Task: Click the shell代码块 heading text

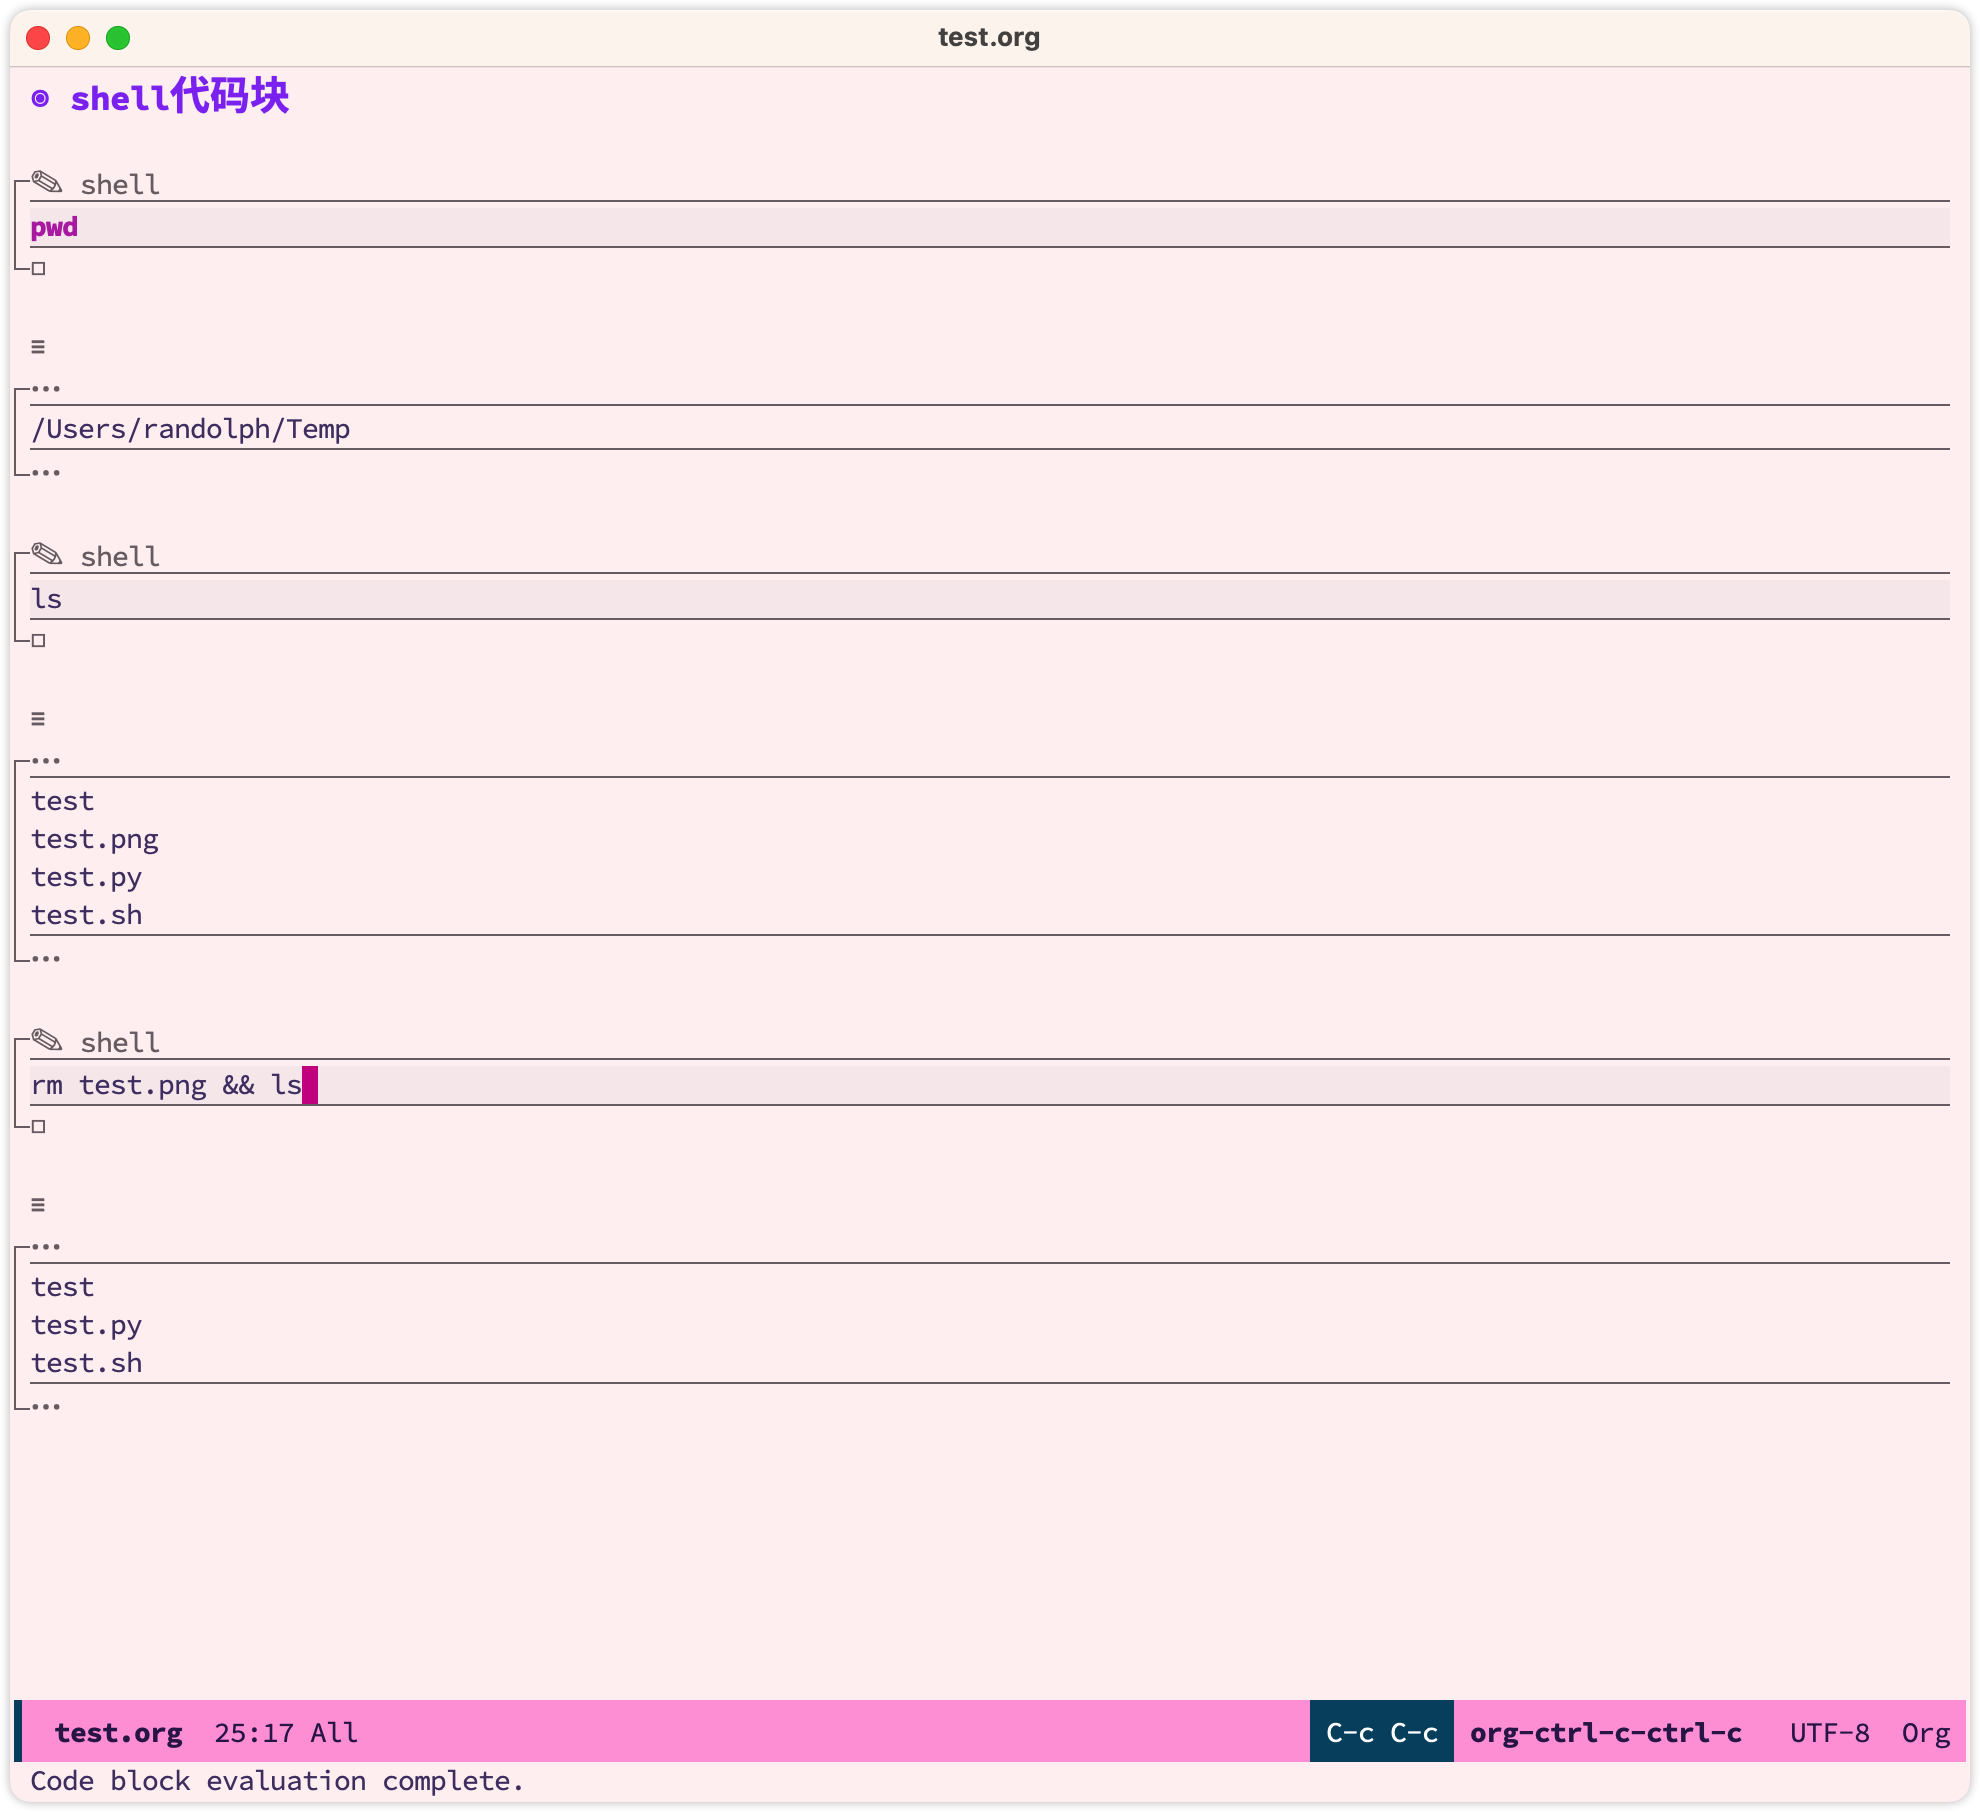Action: (x=180, y=97)
